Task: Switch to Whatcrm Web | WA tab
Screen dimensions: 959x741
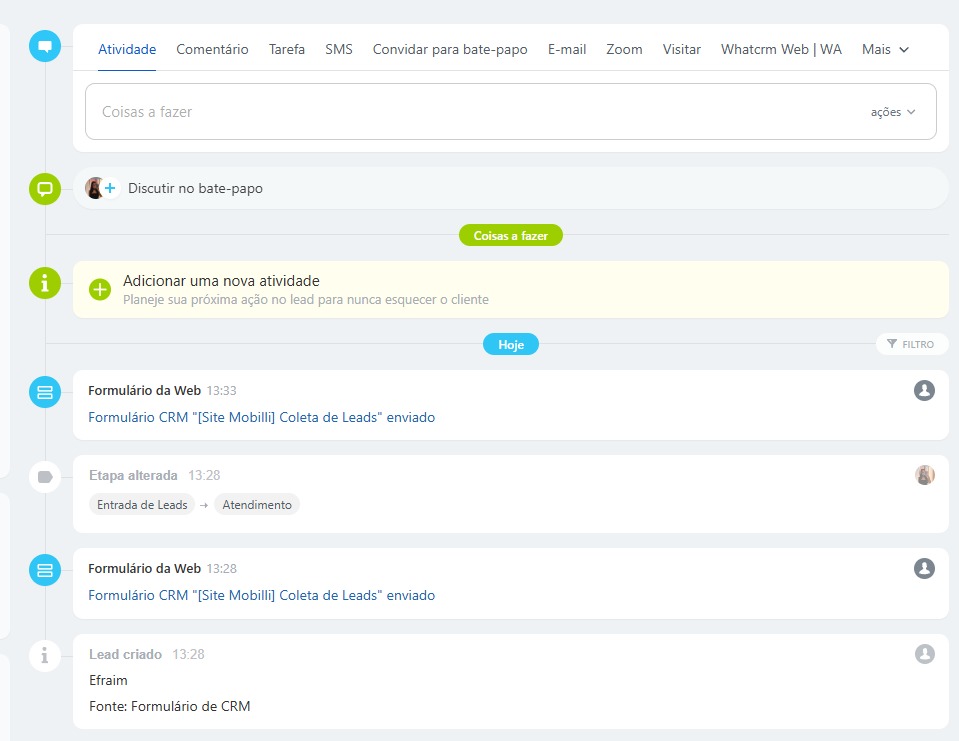Action: [x=781, y=49]
